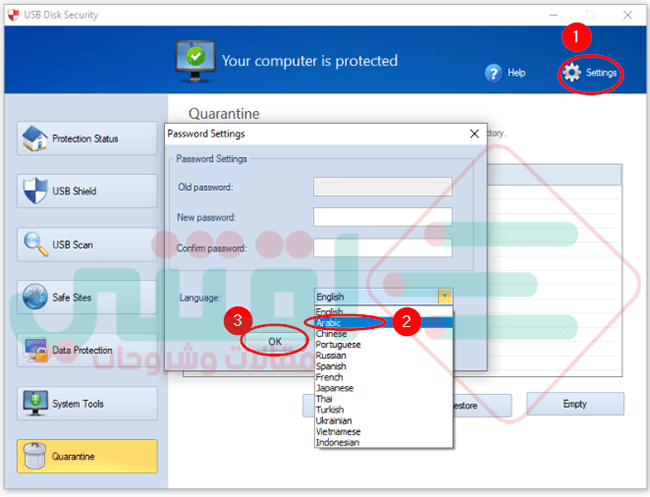The image size is (650, 497).
Task: Select the Quarantine sidebar tab
Action: tap(87, 456)
